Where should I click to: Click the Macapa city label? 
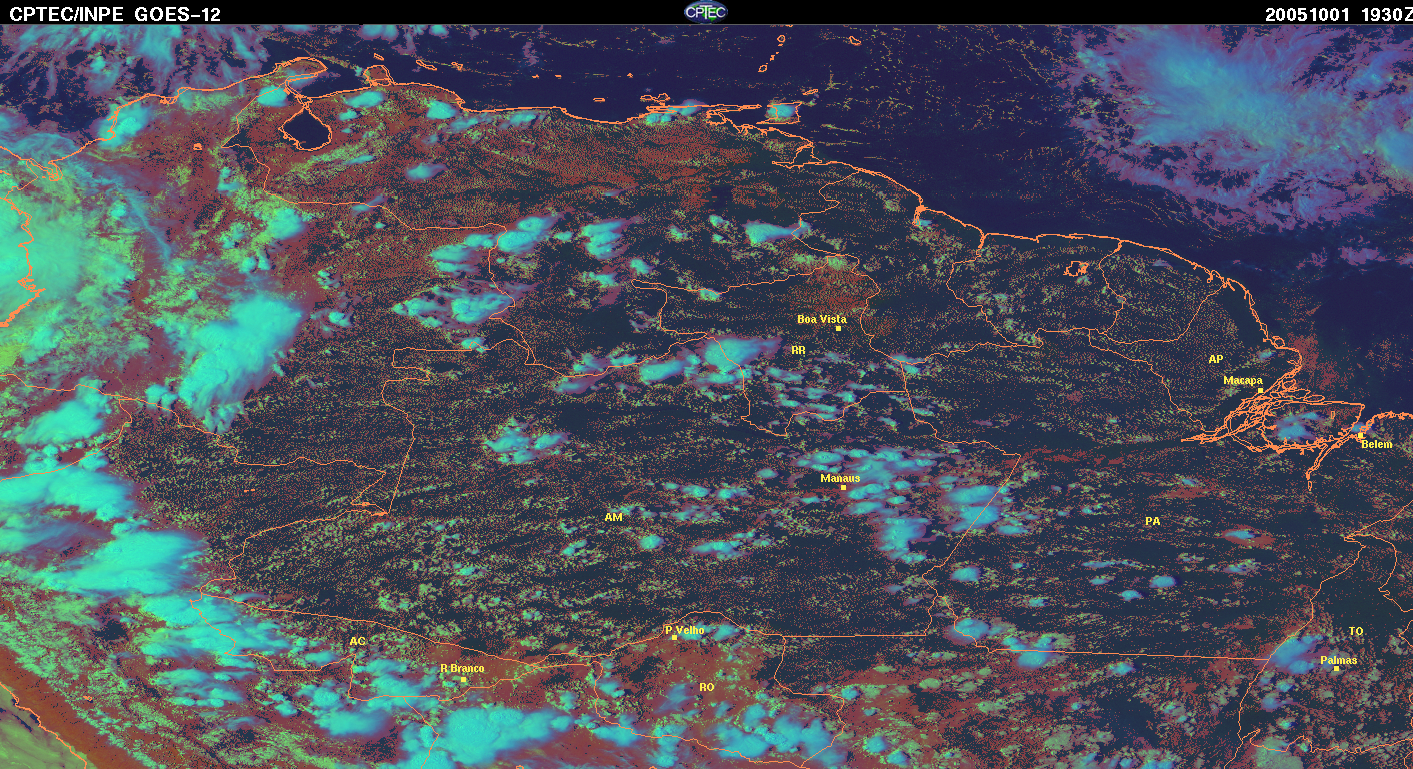point(1243,380)
